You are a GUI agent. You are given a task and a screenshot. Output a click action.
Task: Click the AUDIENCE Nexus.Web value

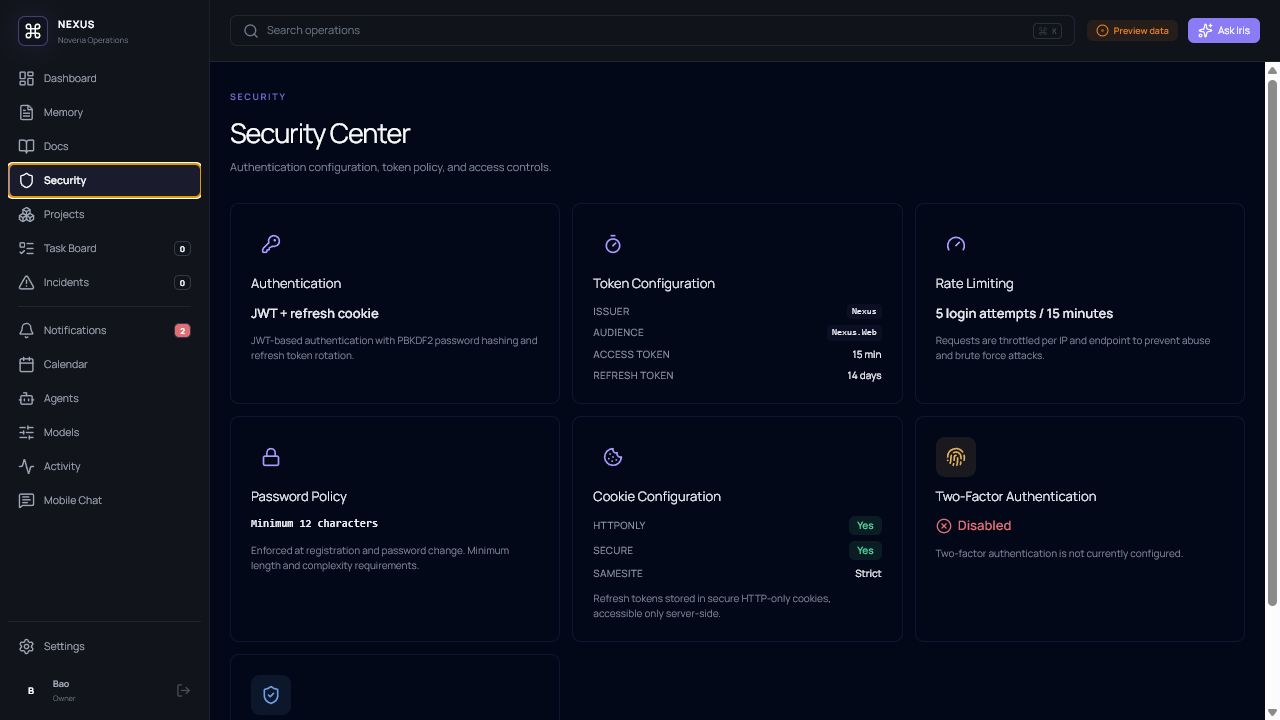(x=854, y=333)
